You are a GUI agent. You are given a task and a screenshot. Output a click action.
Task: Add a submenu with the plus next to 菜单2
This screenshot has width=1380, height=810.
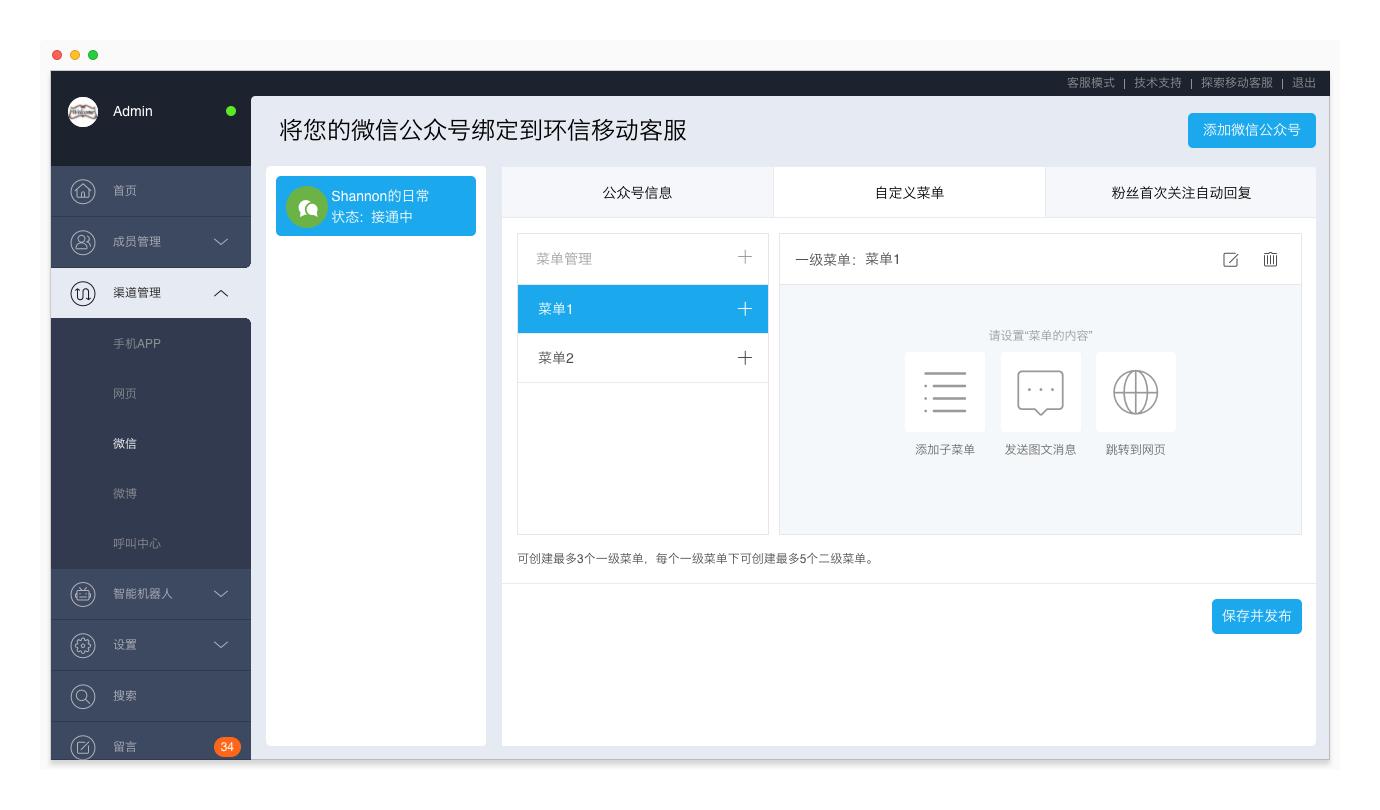coord(743,357)
